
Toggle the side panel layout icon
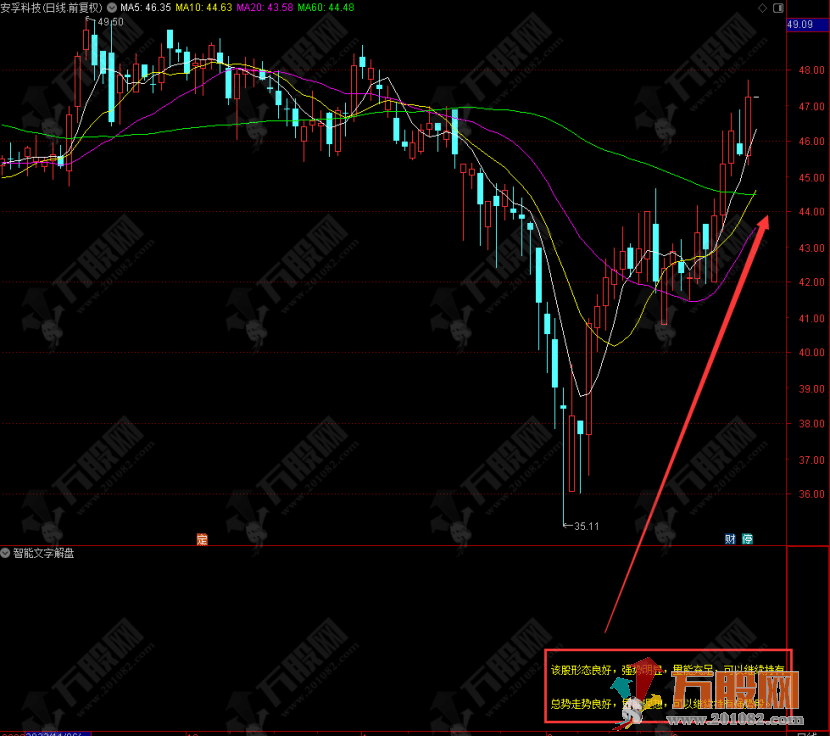(778, 8)
